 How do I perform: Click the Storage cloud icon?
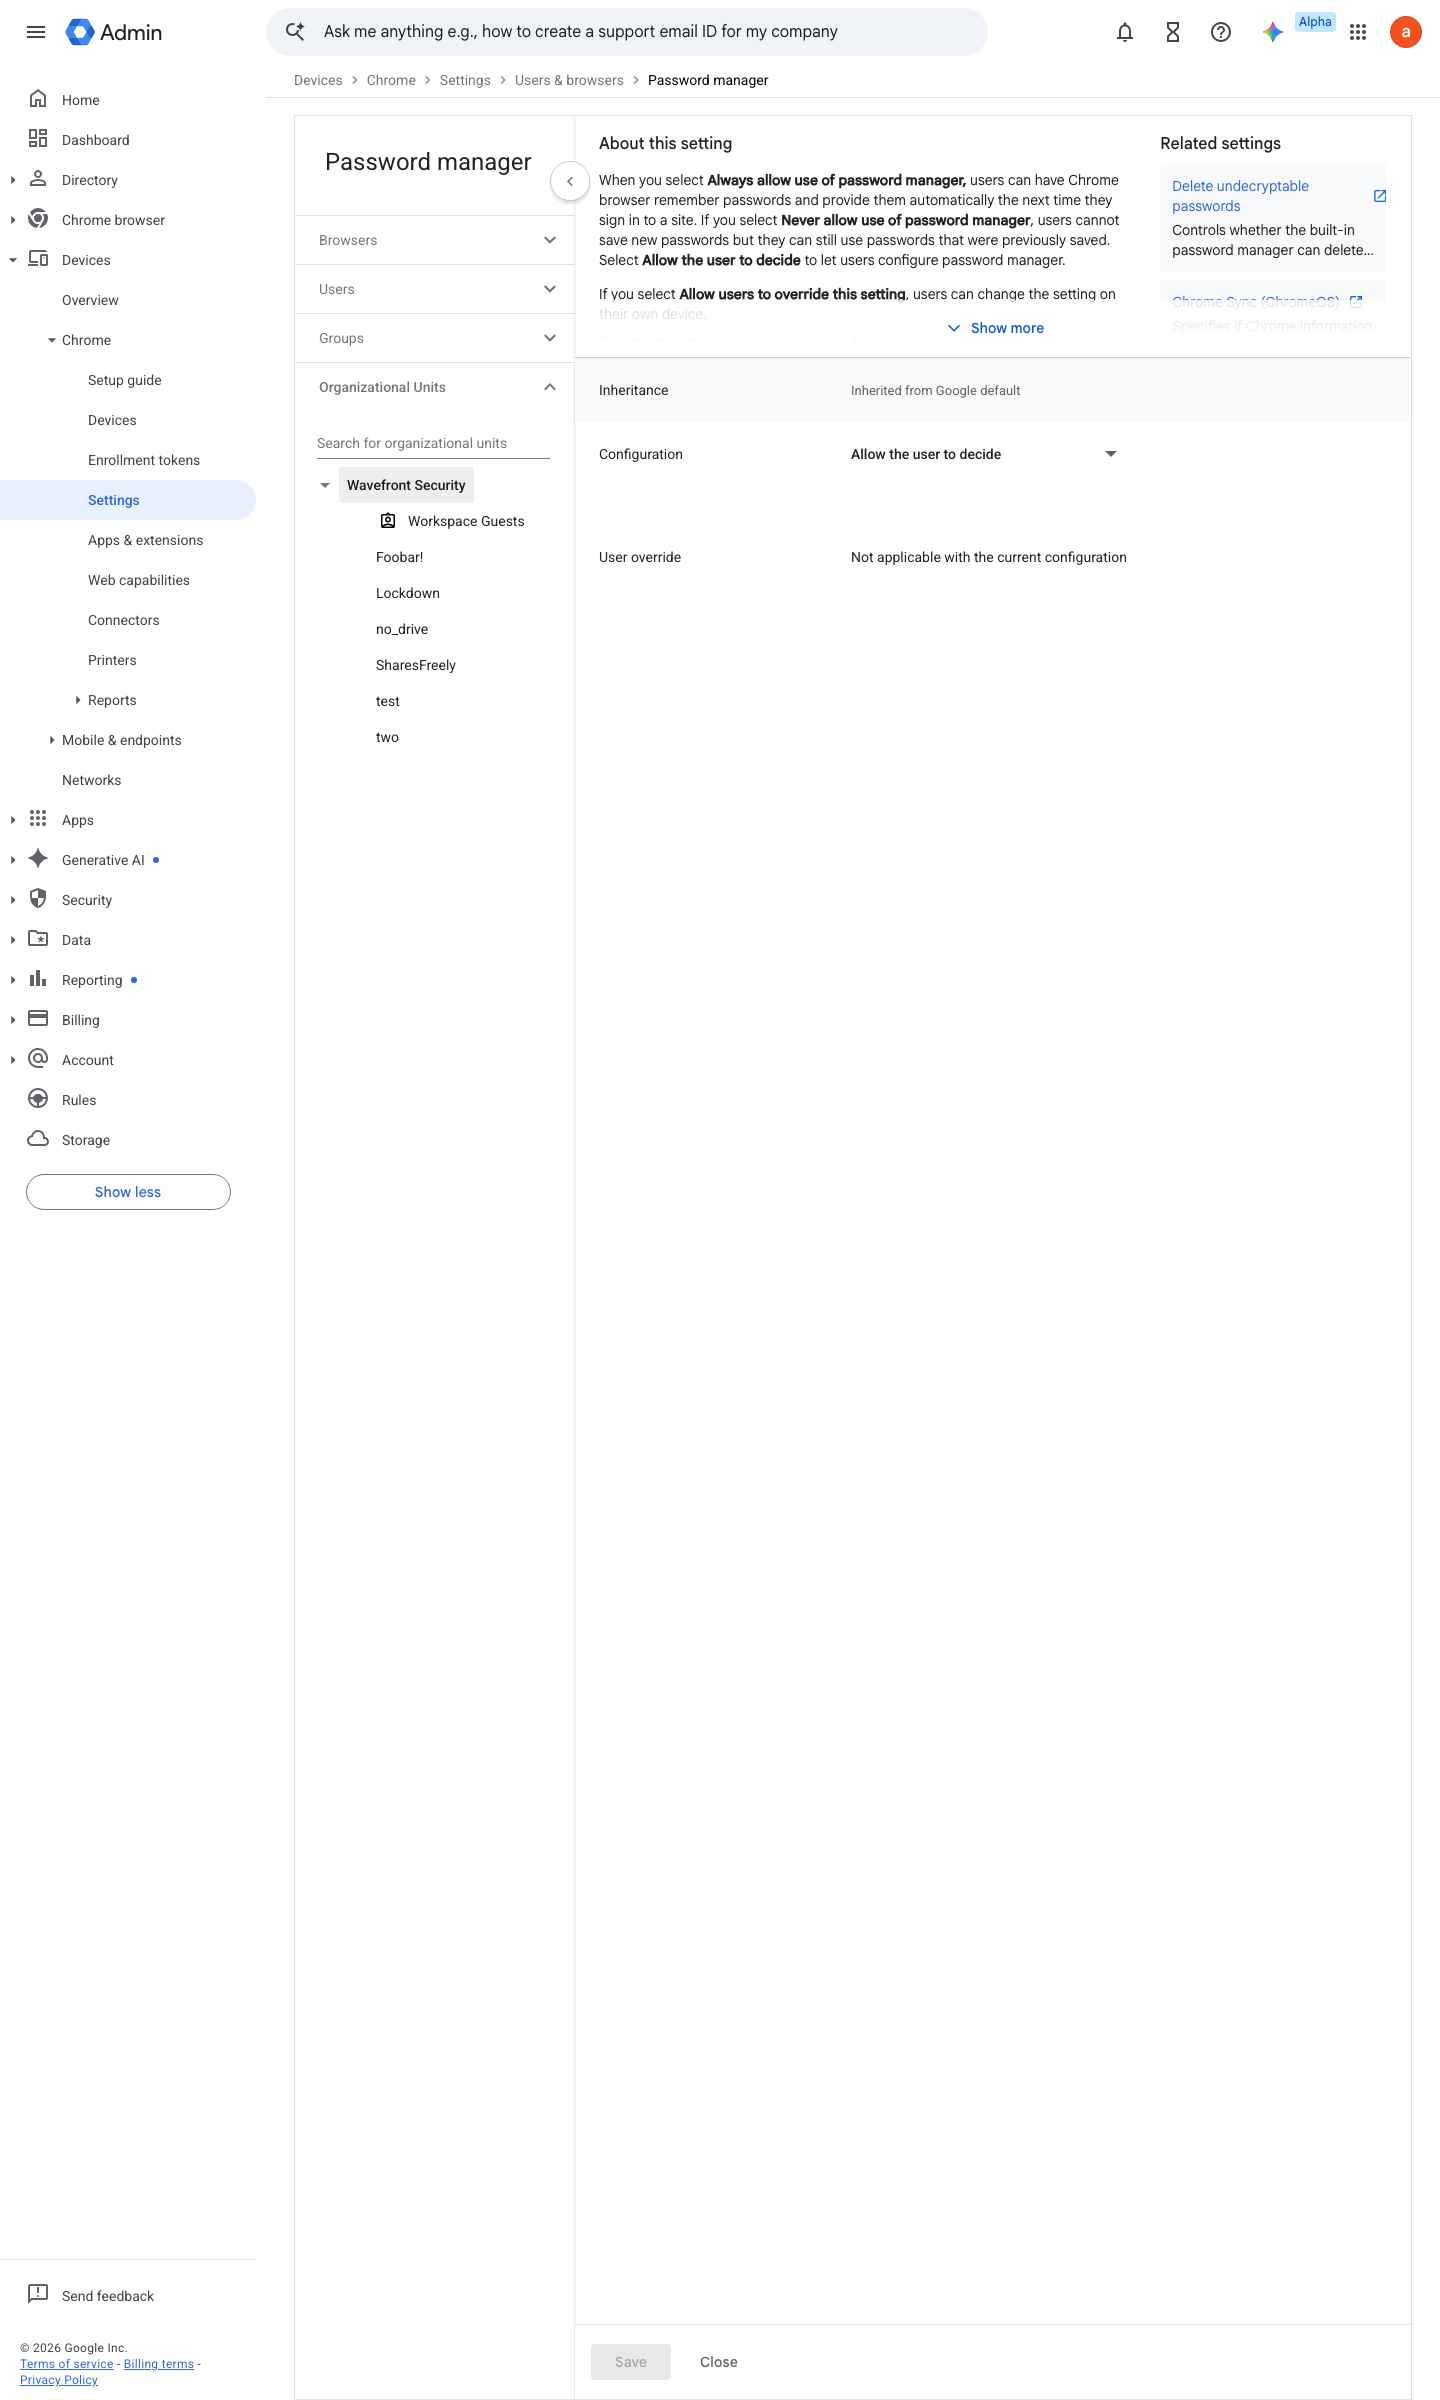point(38,1139)
